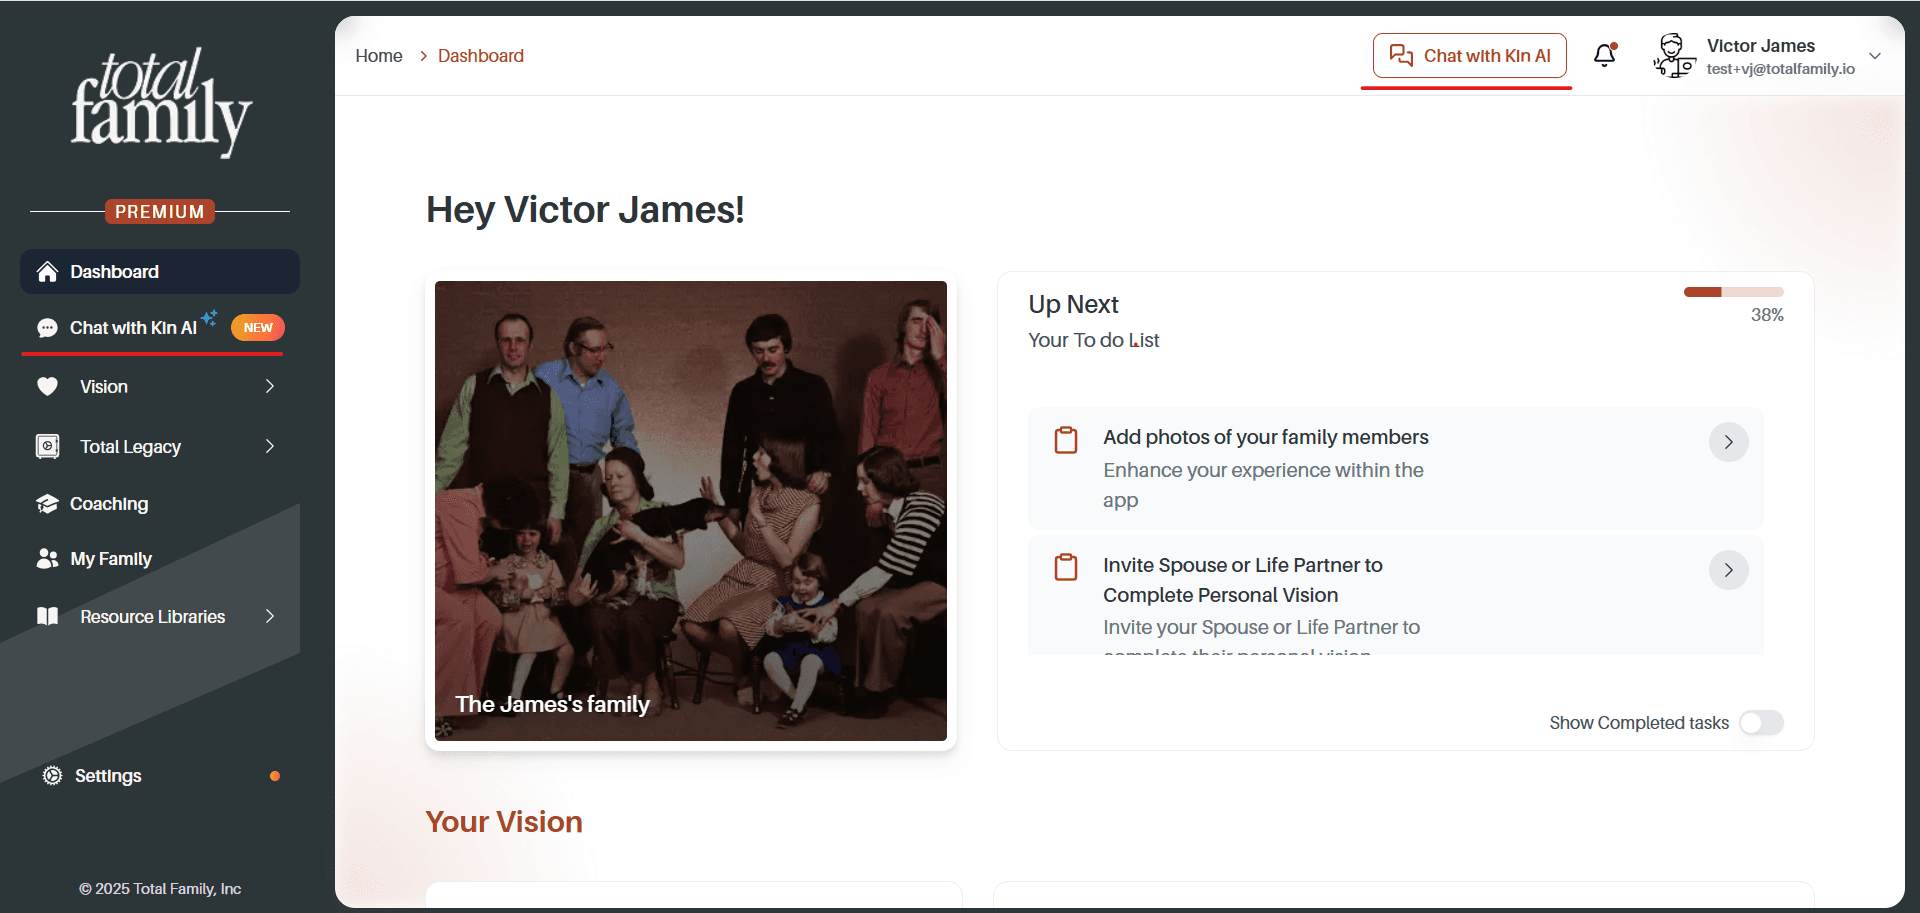Click the user avatar icon
This screenshot has height=913, width=1920.
[x=1674, y=55]
